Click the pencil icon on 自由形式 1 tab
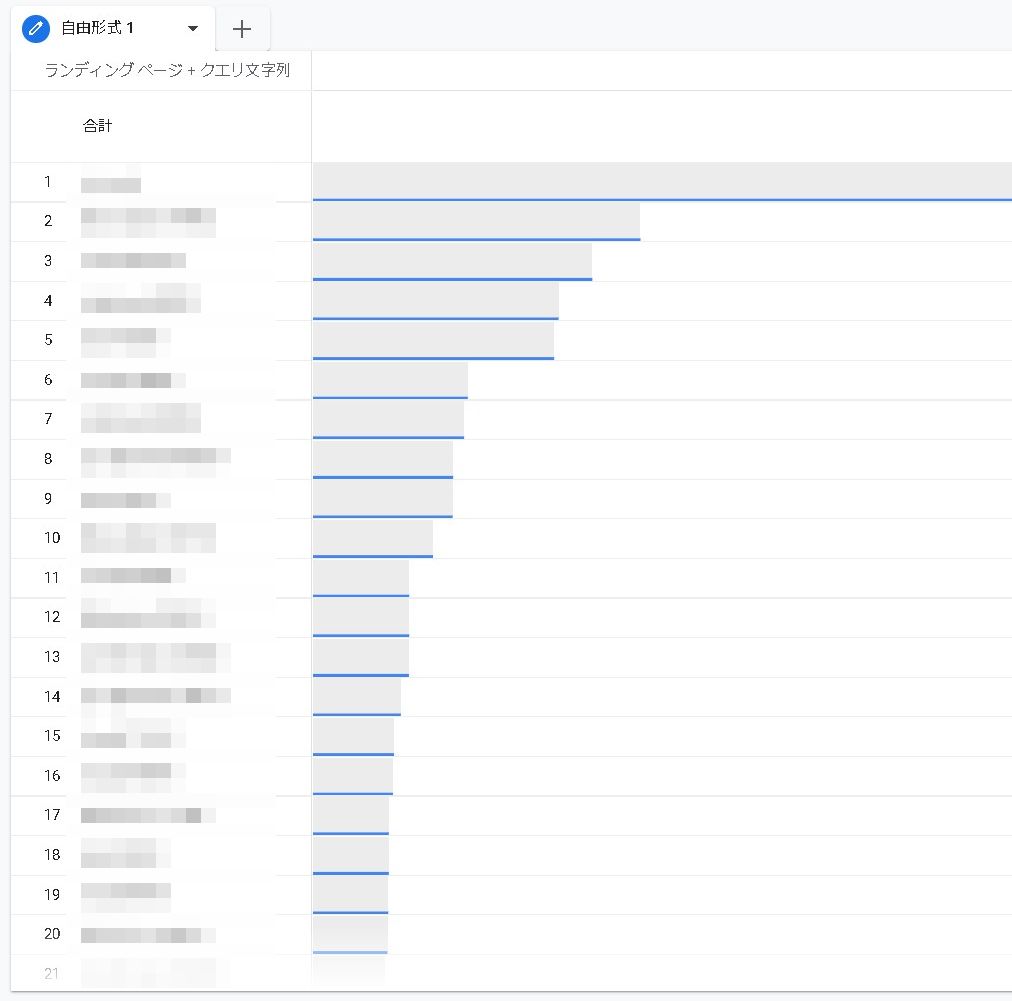Image resolution: width=1012 pixels, height=1001 pixels. (x=36, y=28)
